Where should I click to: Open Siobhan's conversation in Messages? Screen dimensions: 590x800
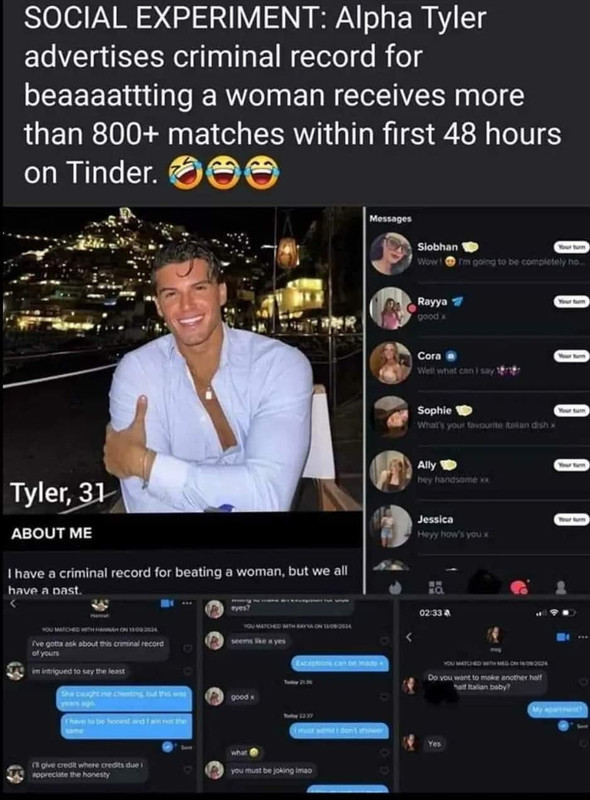tap(479, 254)
